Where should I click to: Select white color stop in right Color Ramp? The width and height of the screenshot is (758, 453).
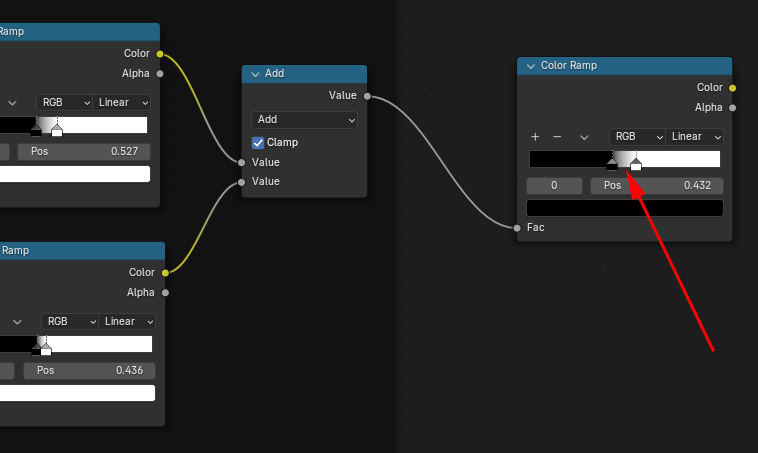point(636,164)
